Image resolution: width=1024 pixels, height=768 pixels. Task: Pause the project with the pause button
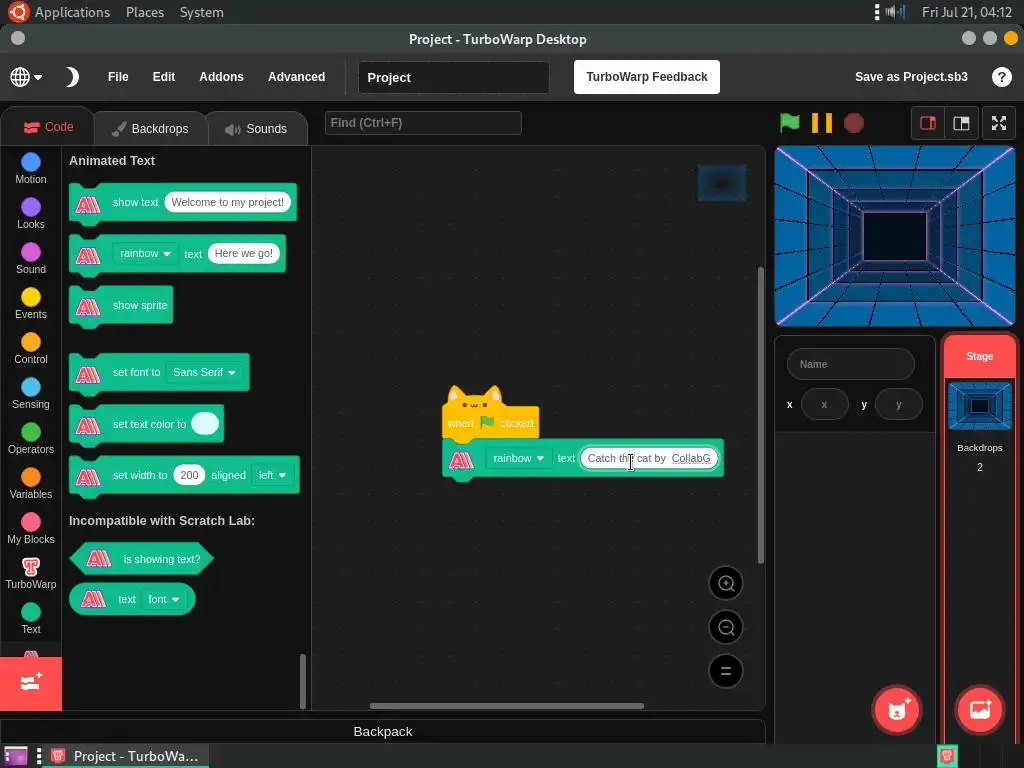pos(822,123)
